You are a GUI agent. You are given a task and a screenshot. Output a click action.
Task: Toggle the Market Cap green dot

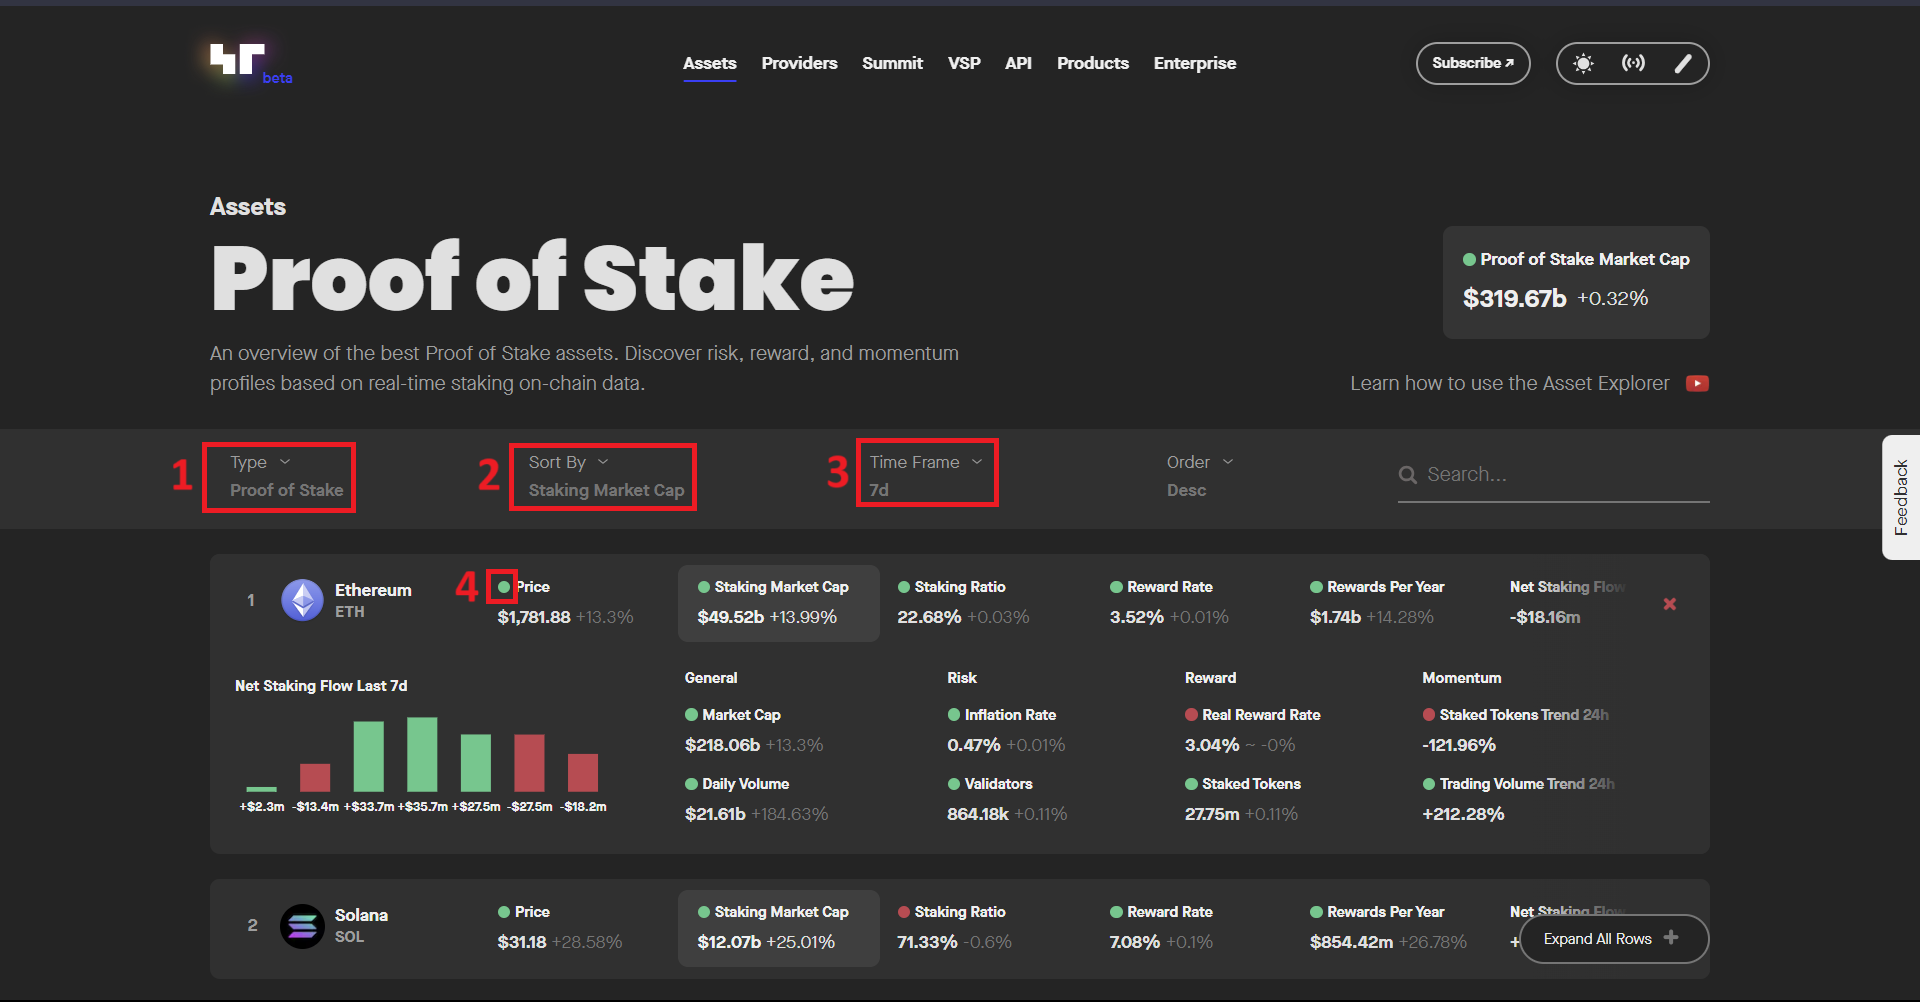coord(691,715)
